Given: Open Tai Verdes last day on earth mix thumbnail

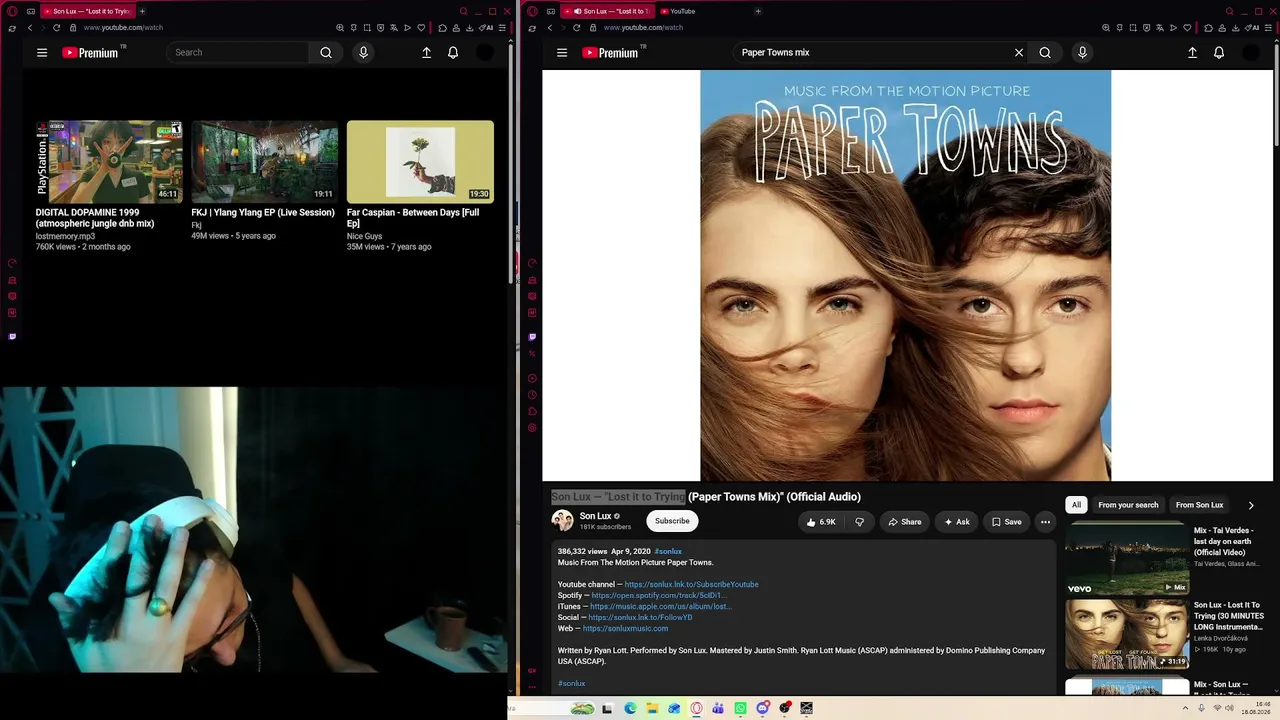Looking at the screenshot, I should pos(1126,558).
